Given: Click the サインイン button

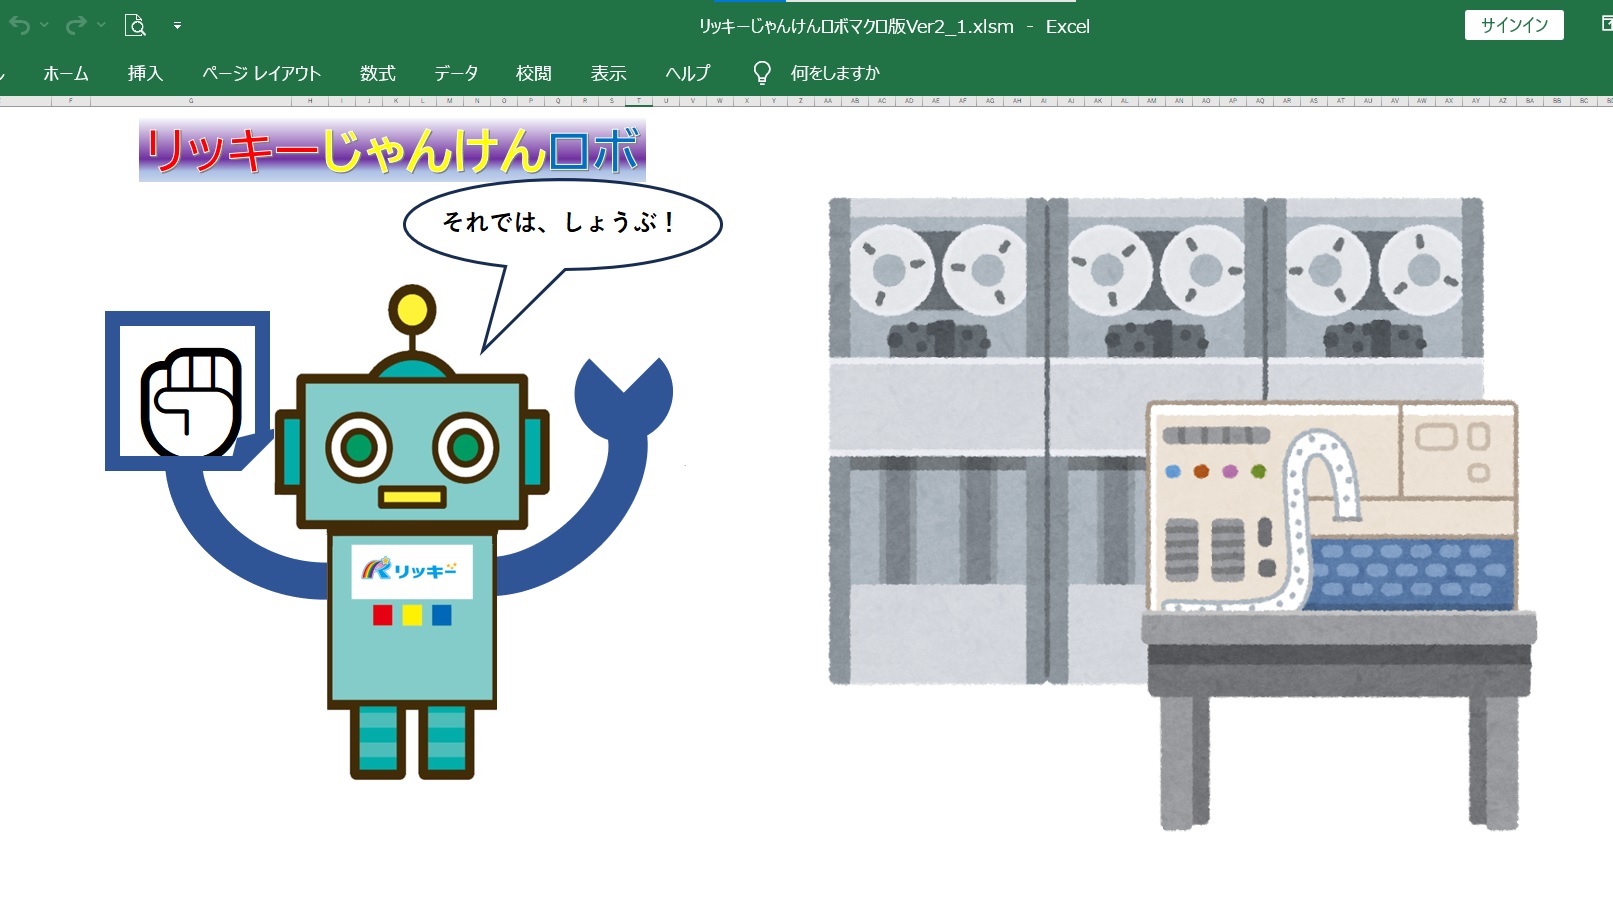Looking at the screenshot, I should pyautogui.click(x=1514, y=25).
